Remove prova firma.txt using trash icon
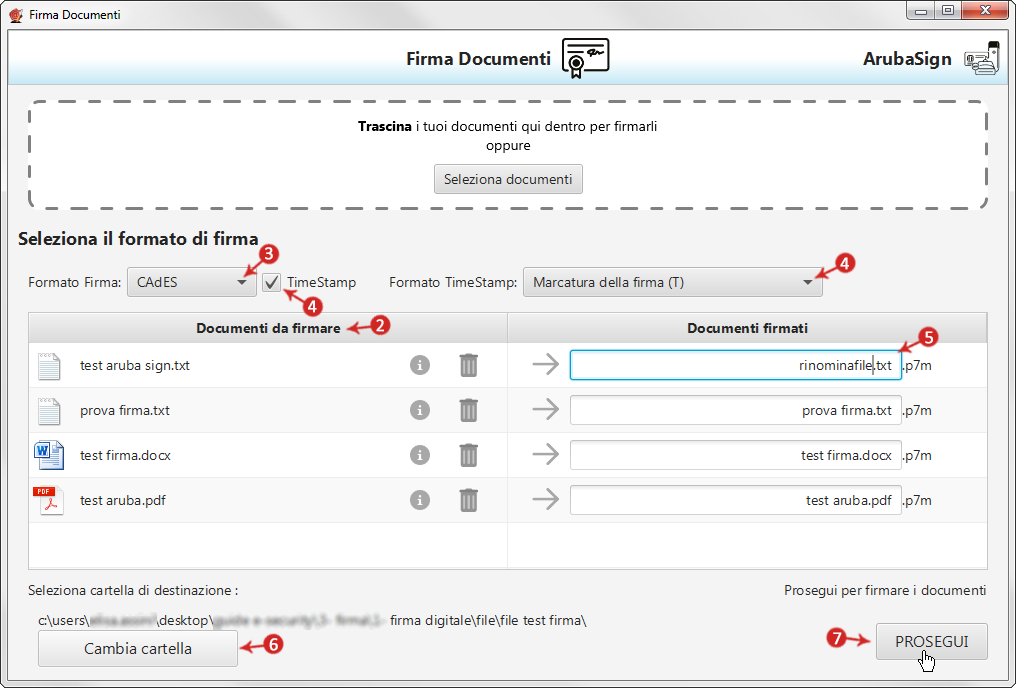This screenshot has height=688, width=1016. (x=468, y=410)
